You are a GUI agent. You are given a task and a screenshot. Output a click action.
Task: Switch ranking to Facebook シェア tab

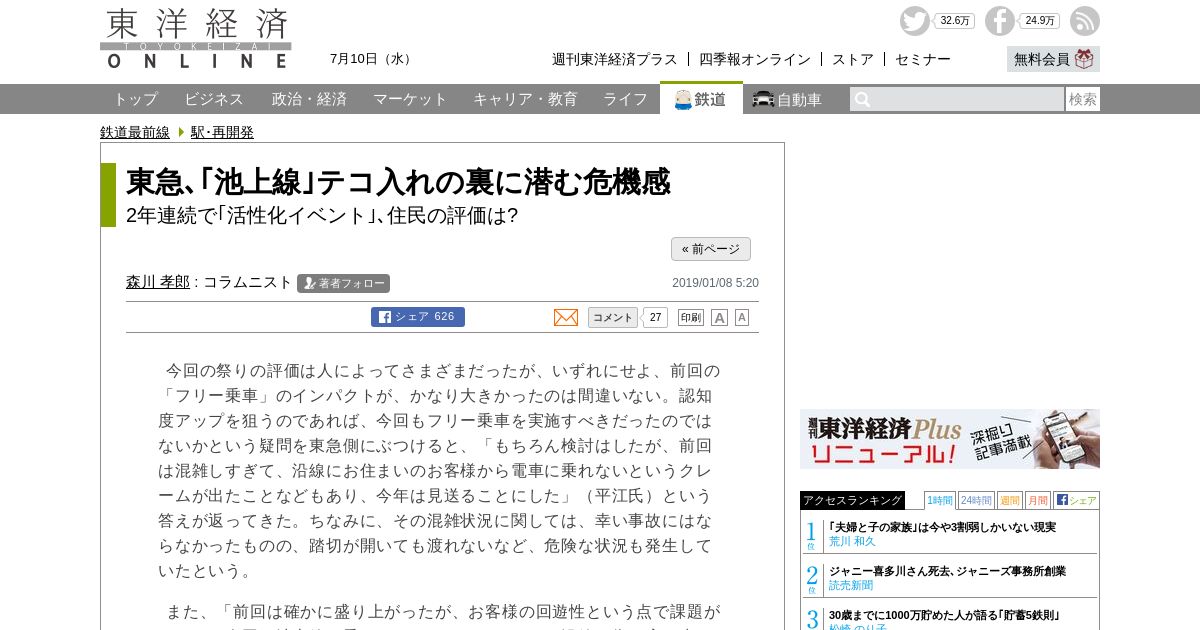[x=1076, y=500]
